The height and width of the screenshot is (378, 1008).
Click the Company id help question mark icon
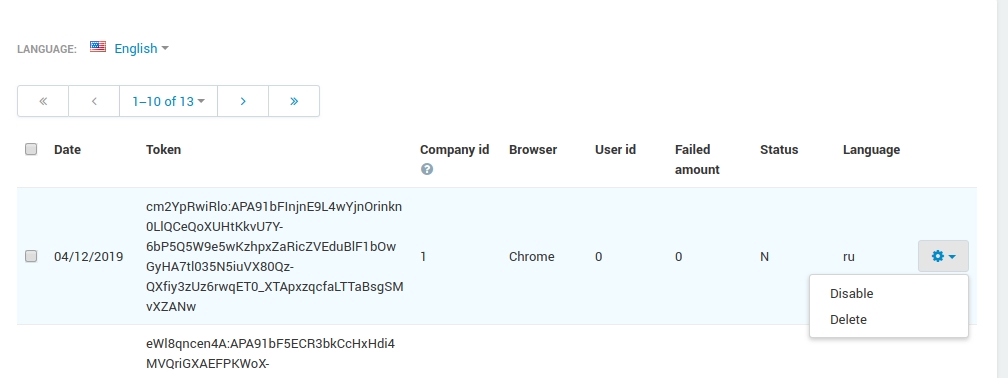click(427, 169)
